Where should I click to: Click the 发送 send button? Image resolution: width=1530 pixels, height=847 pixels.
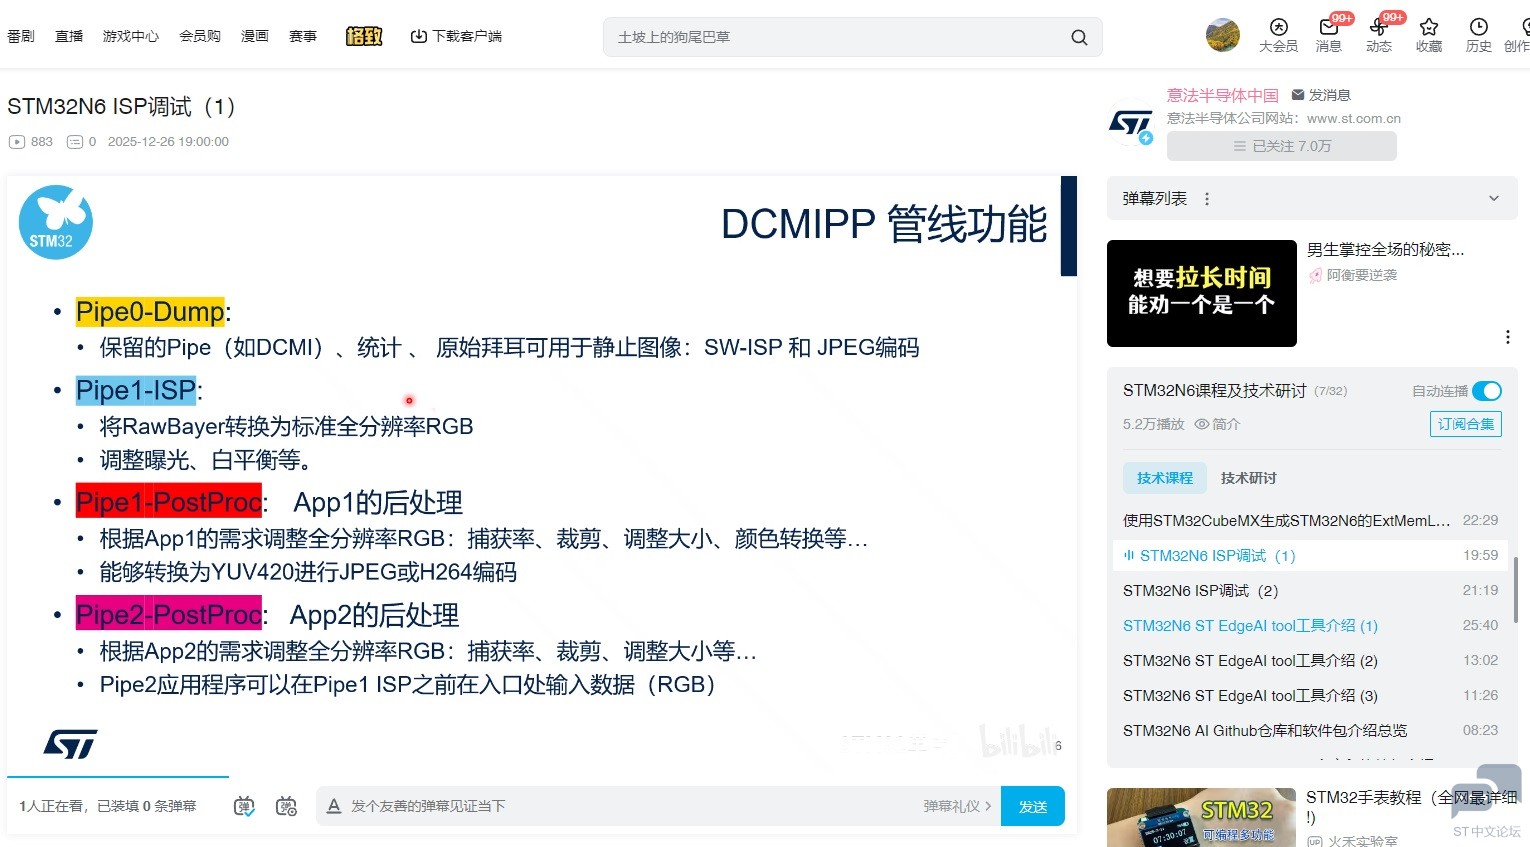[1032, 806]
